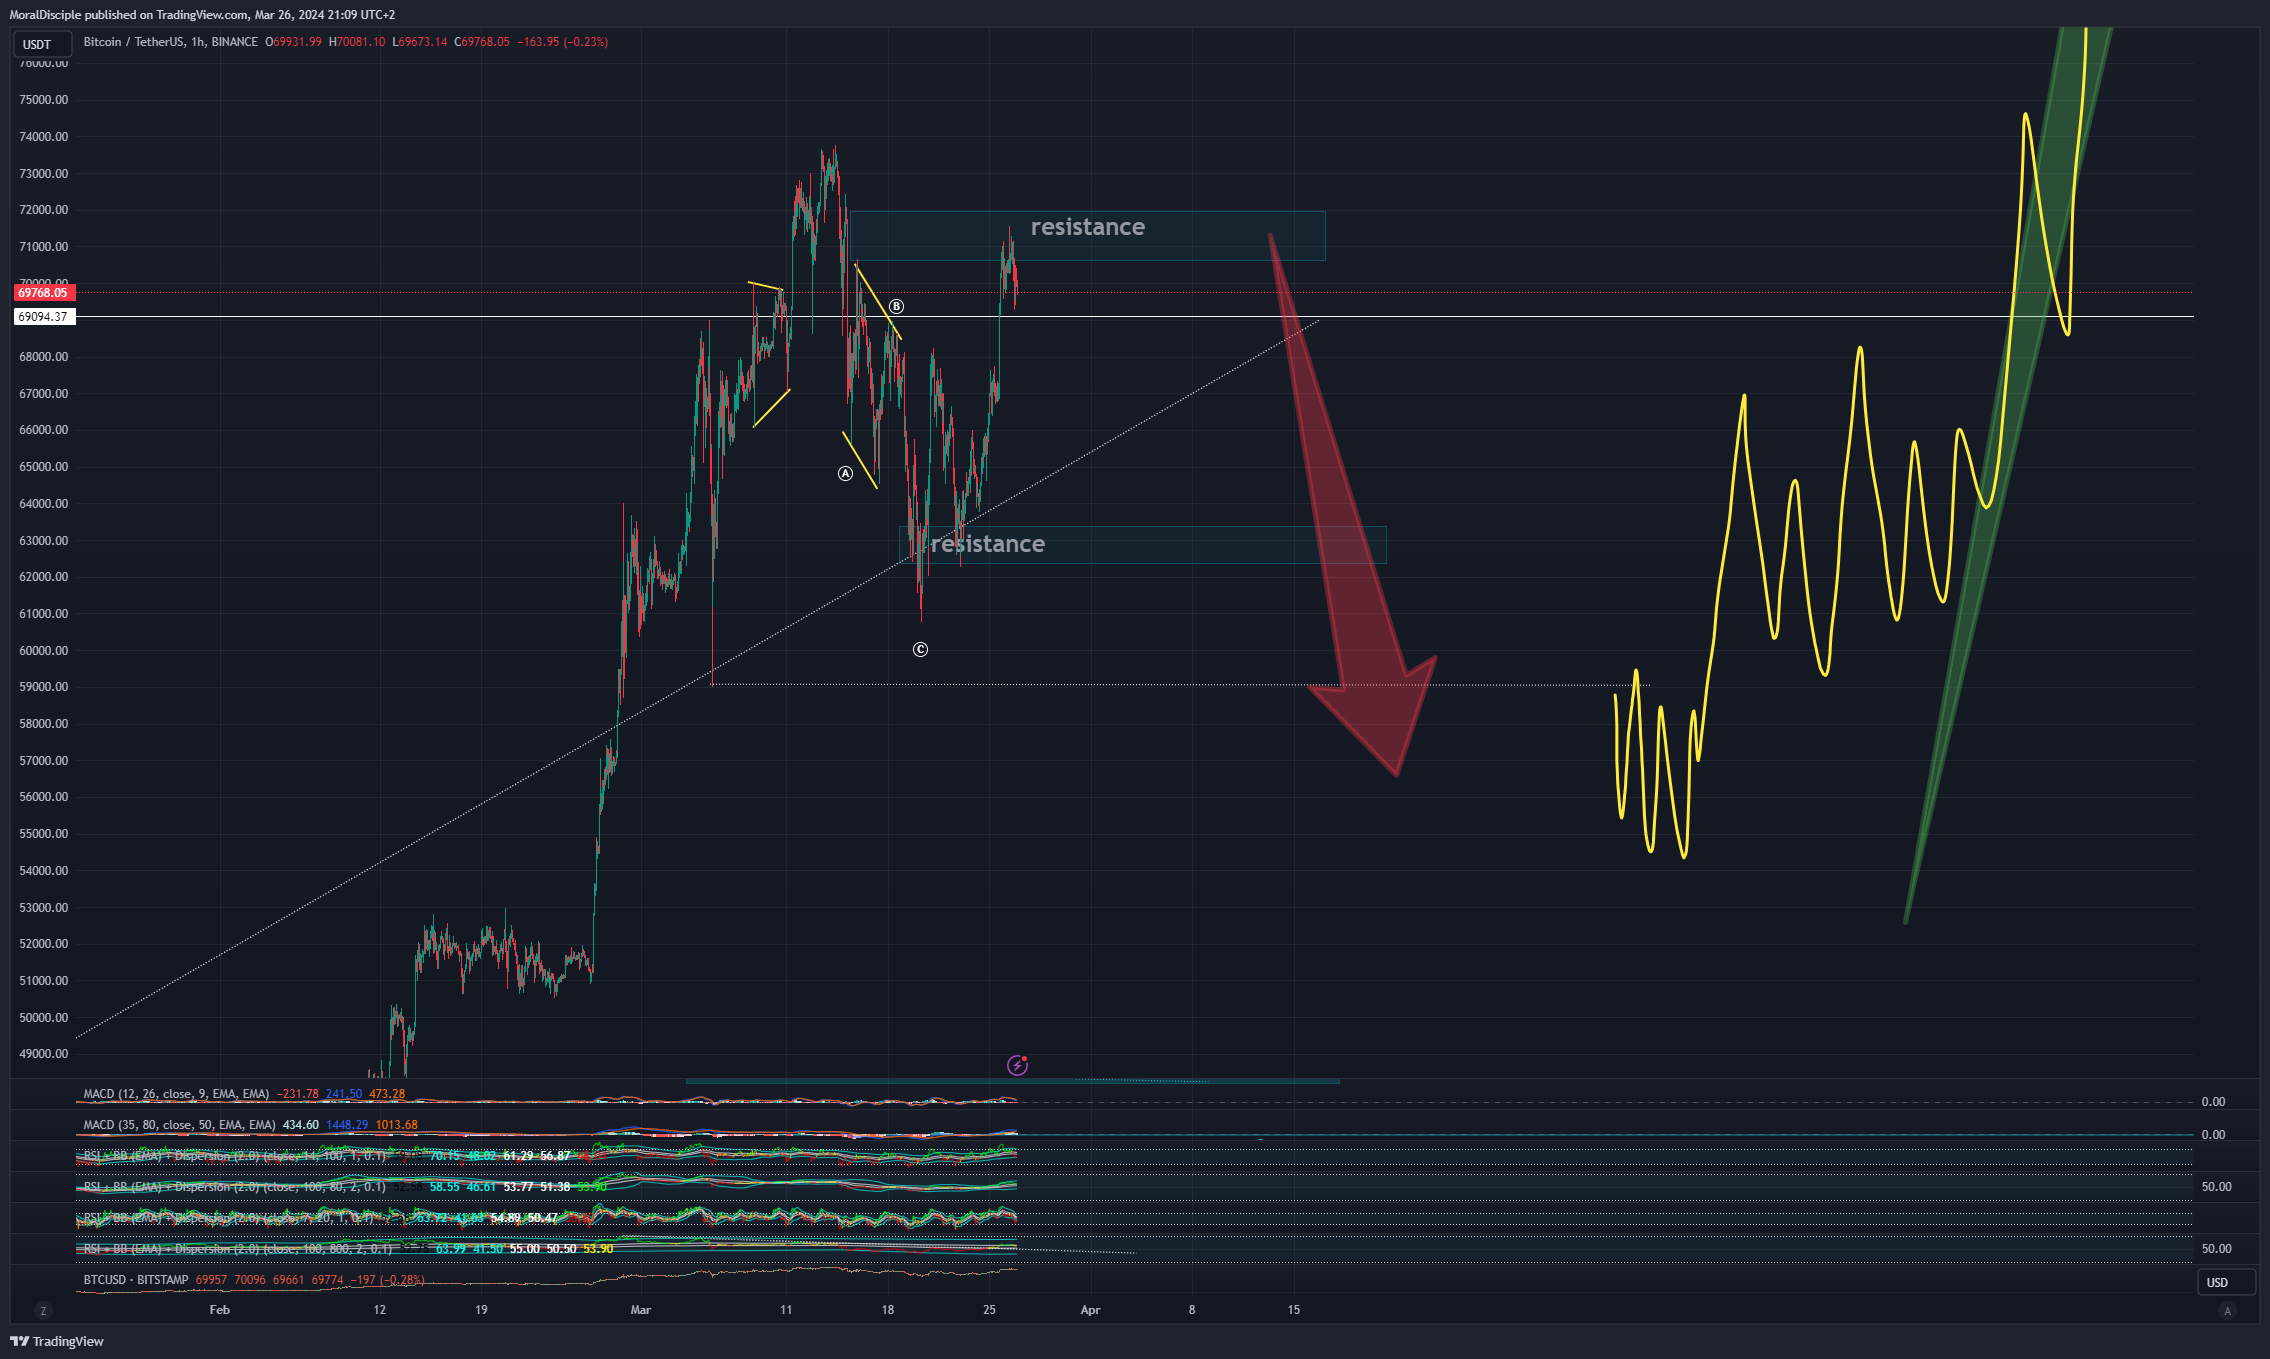Click the lower resistance zone label

click(988, 544)
